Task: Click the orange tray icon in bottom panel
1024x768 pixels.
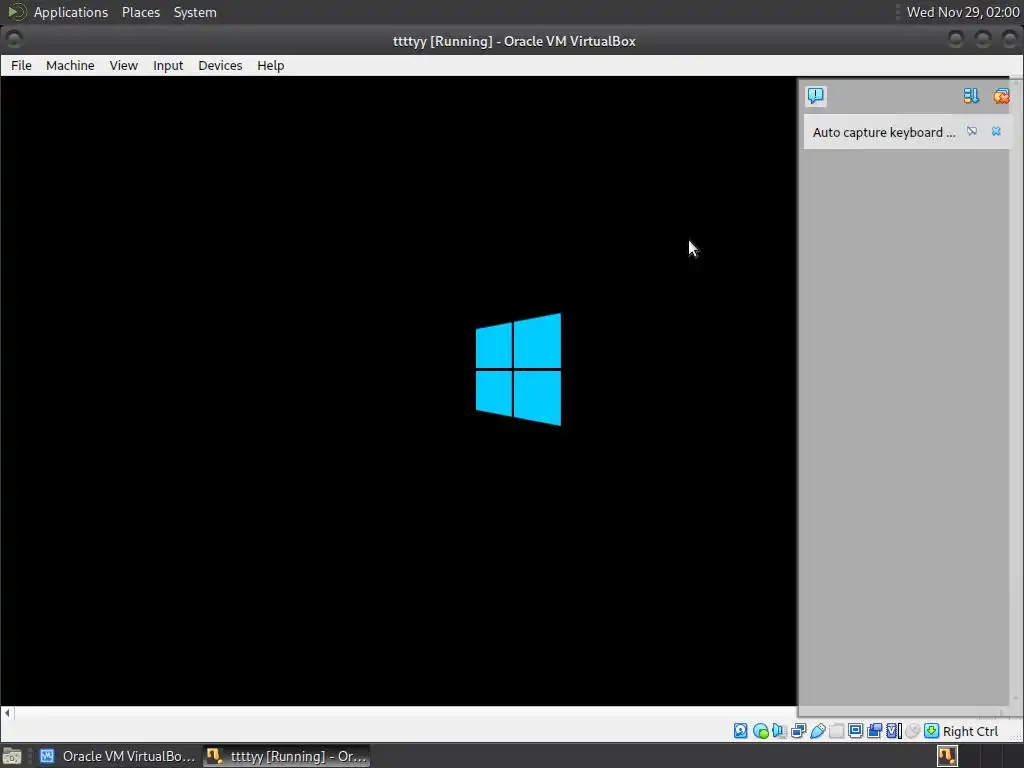Action: point(947,756)
